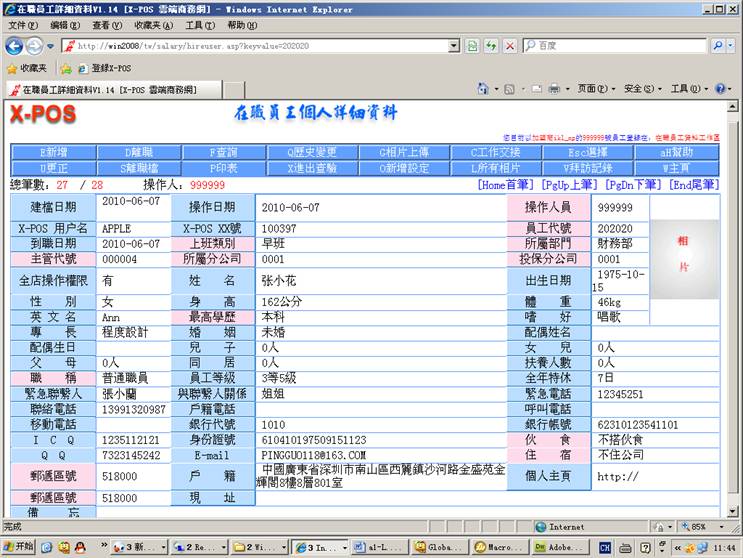Expand the address bar URL dropdown
Screen dimensions: 743x558
(x=454, y=46)
